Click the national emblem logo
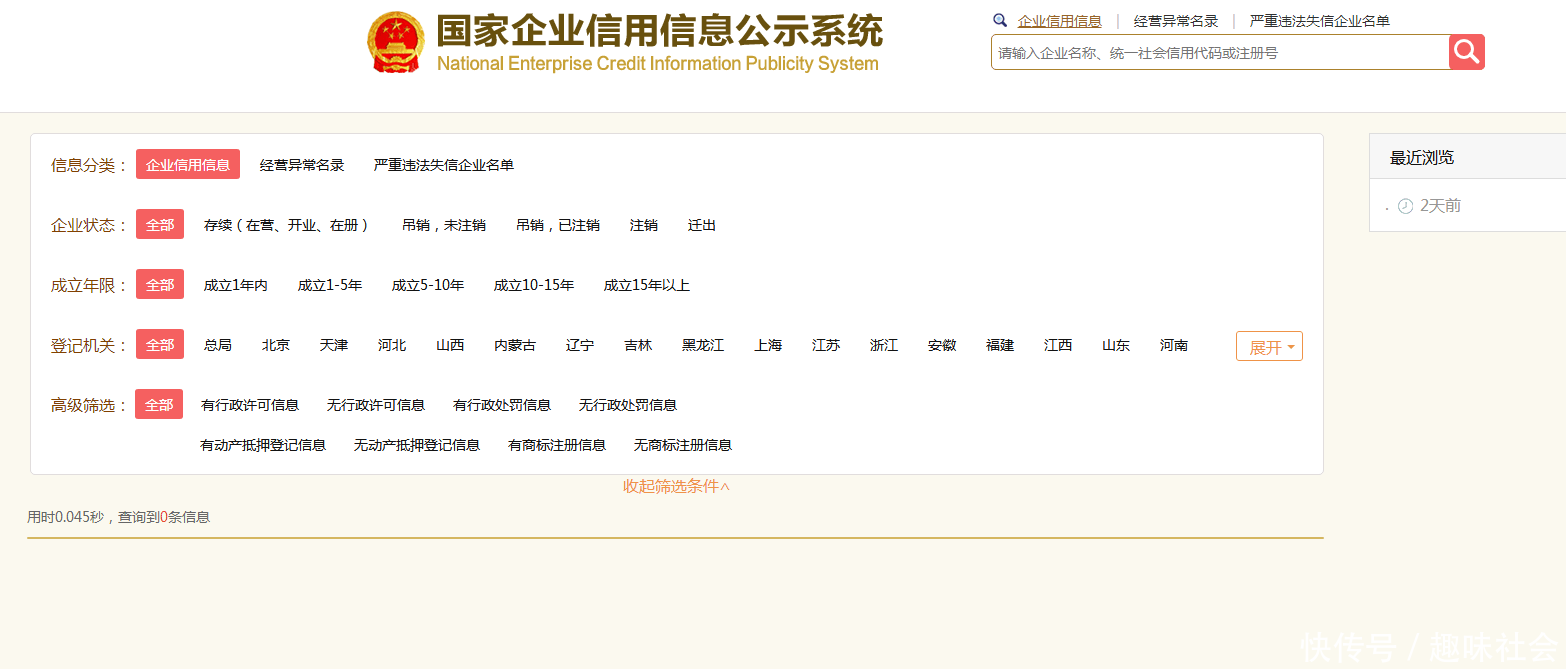 396,43
